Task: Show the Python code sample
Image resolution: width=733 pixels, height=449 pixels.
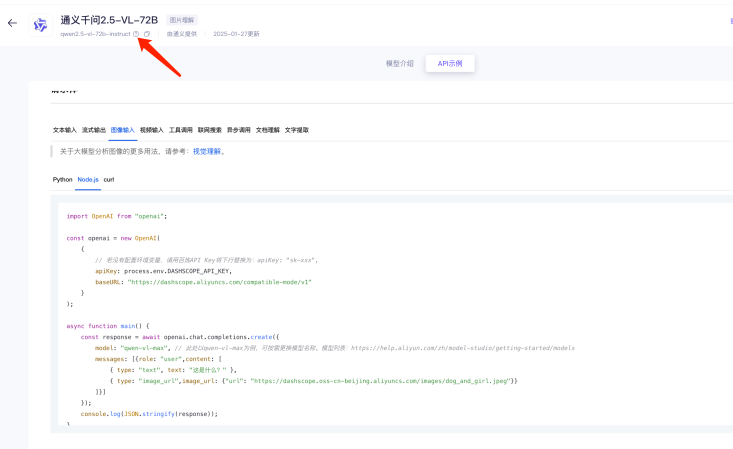Action: tap(62, 179)
